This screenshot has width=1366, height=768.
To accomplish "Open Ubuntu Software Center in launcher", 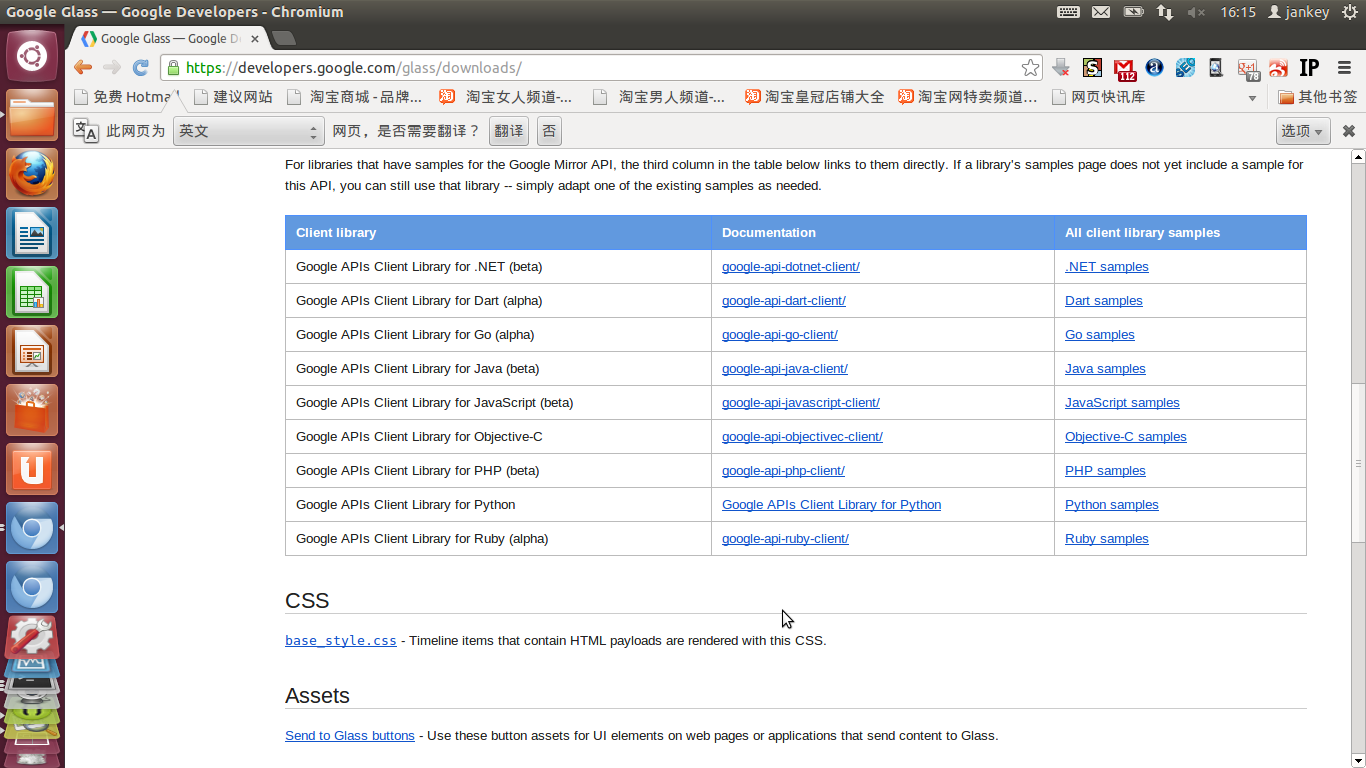I will click(32, 410).
